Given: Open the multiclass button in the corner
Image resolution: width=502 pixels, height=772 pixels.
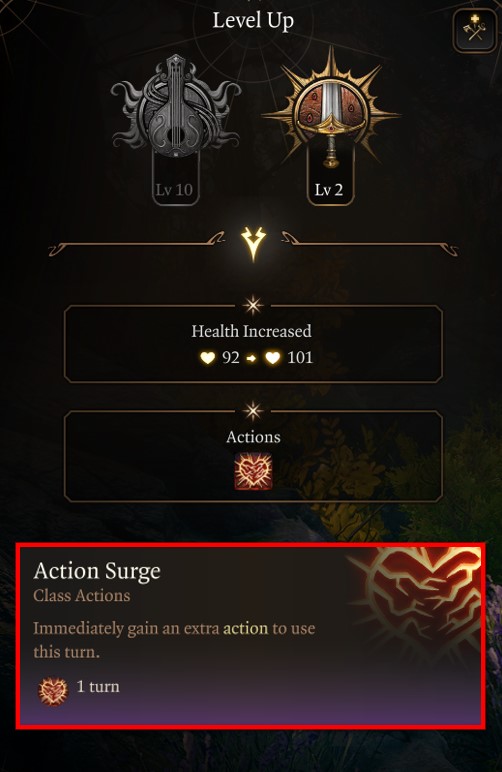Looking at the screenshot, I should [x=474, y=31].
